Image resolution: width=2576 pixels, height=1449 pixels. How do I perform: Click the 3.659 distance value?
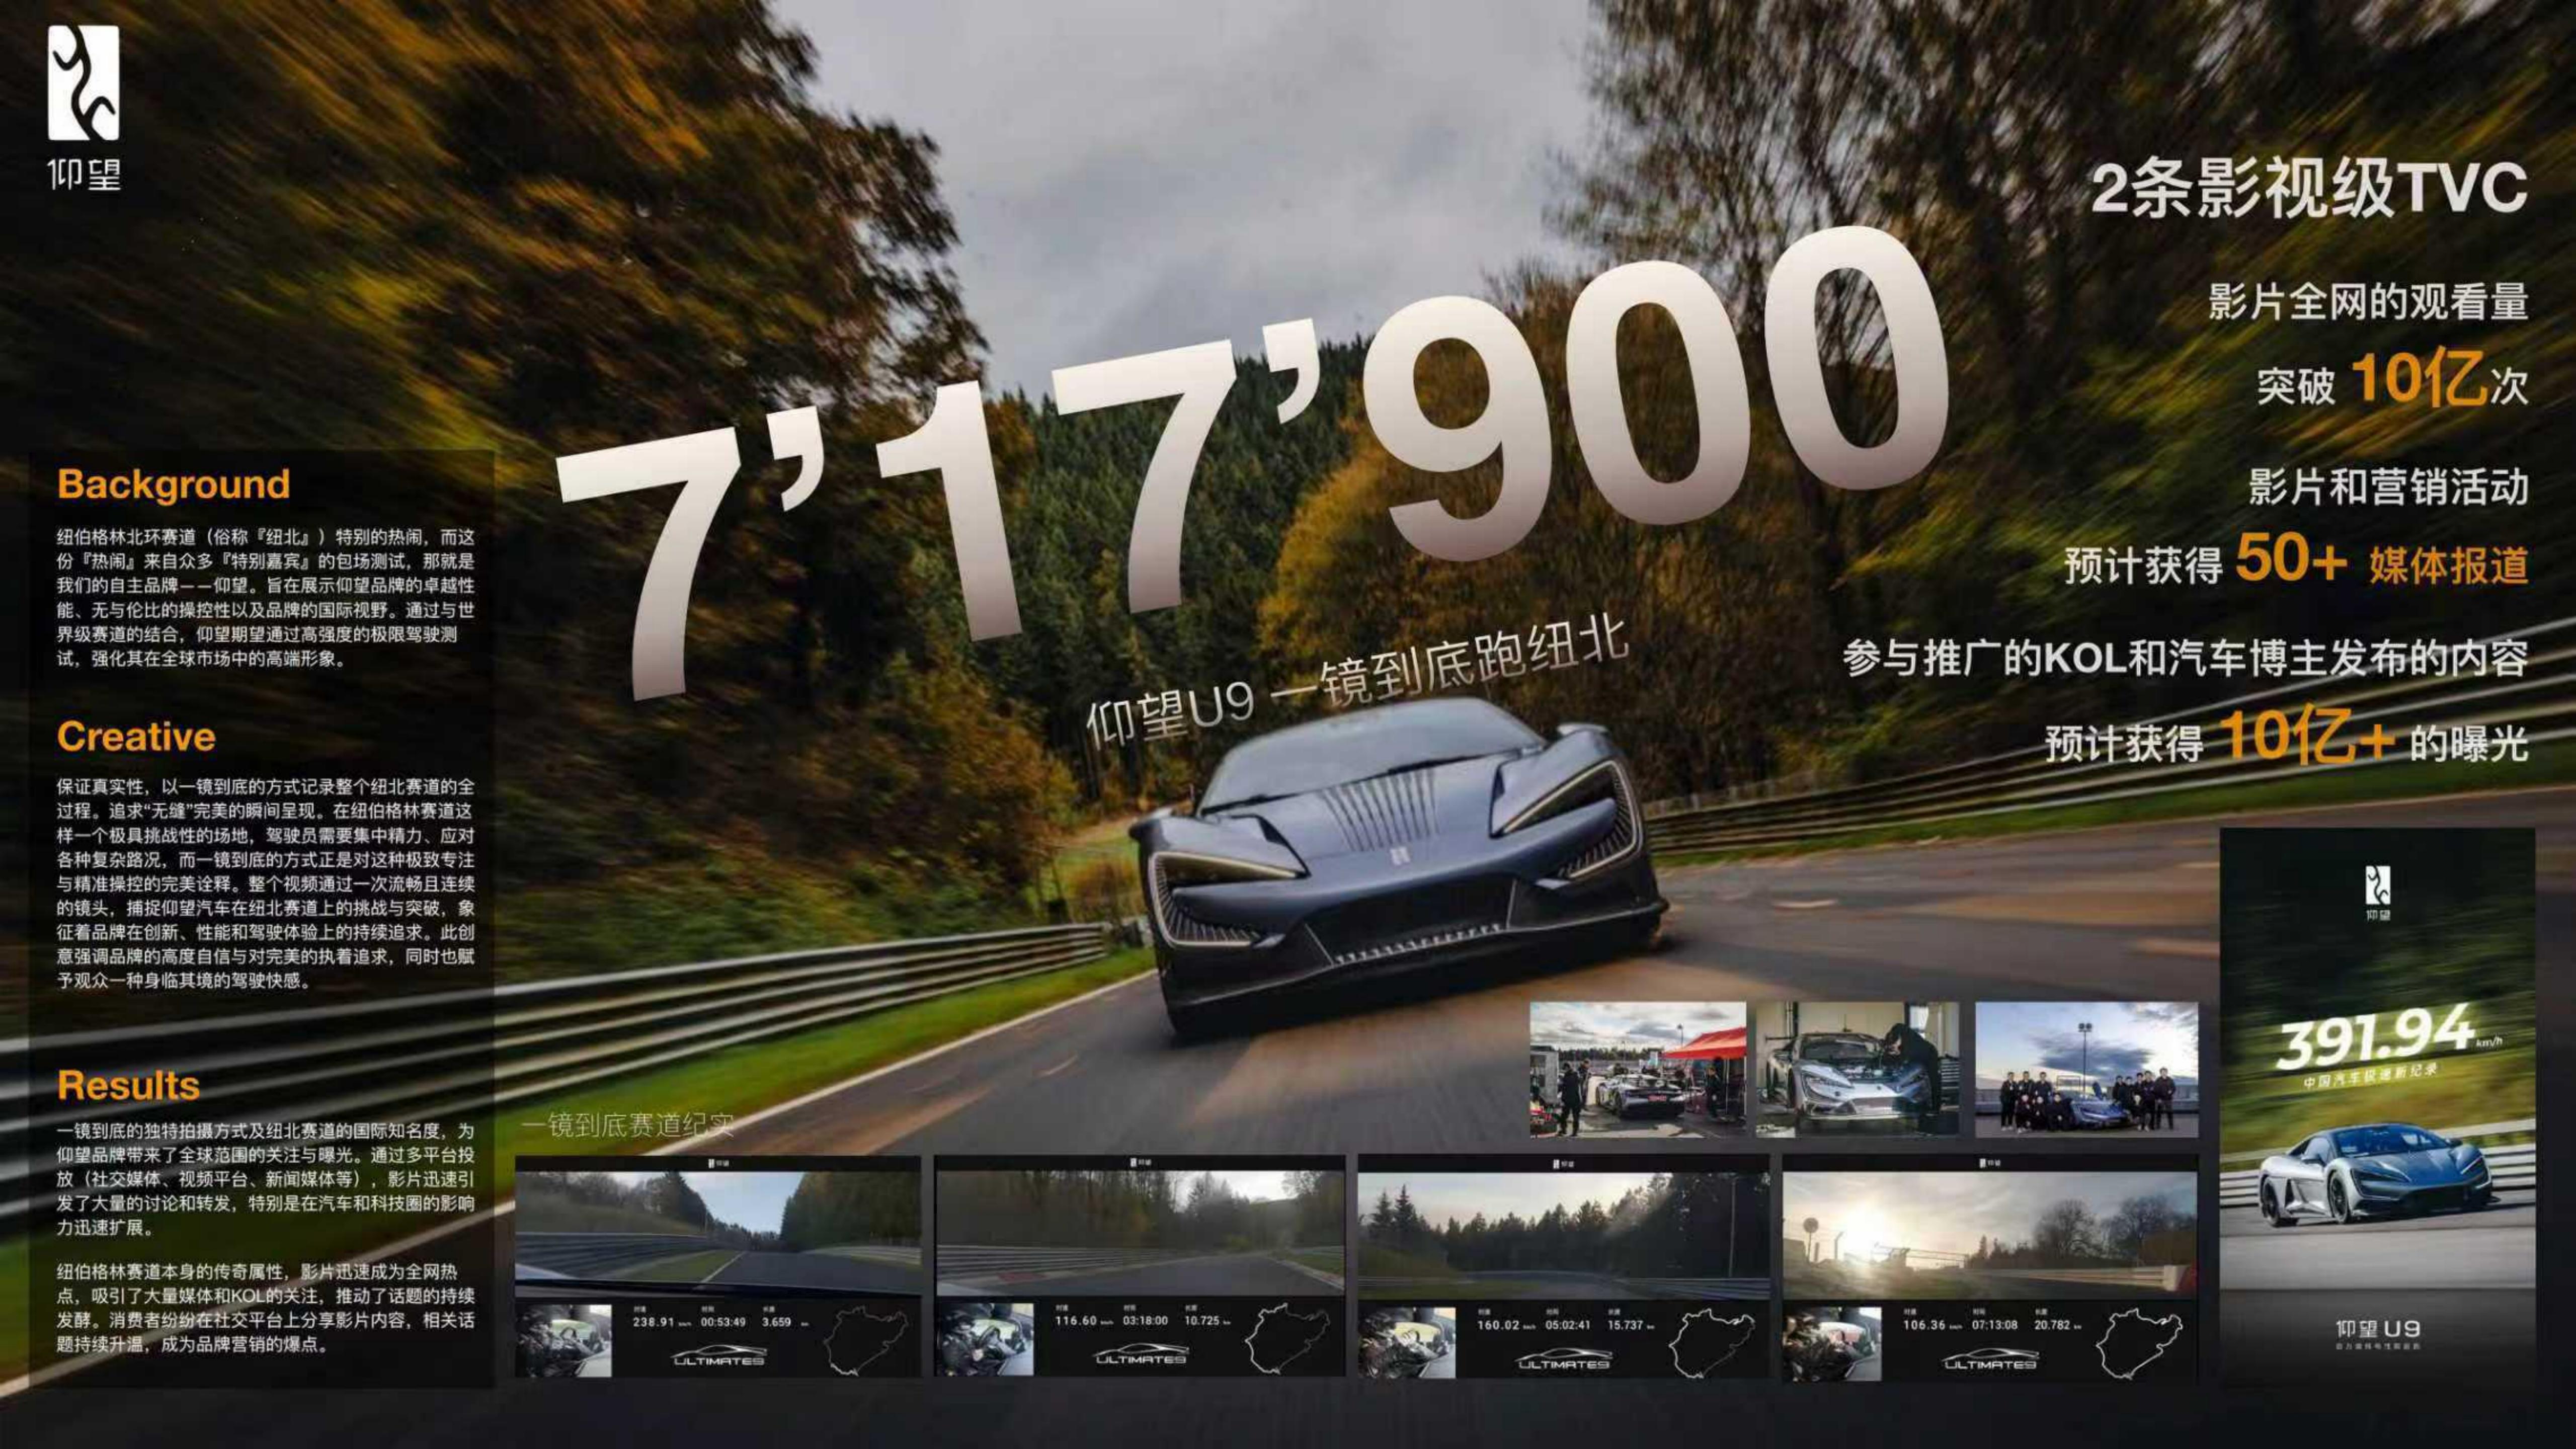(776, 1322)
